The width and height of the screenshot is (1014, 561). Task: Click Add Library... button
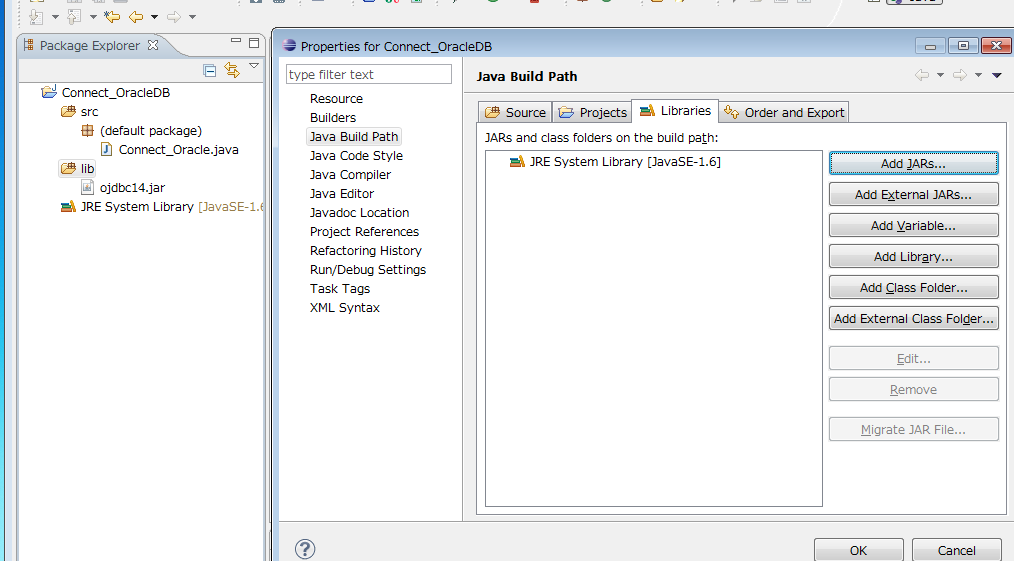(x=913, y=257)
